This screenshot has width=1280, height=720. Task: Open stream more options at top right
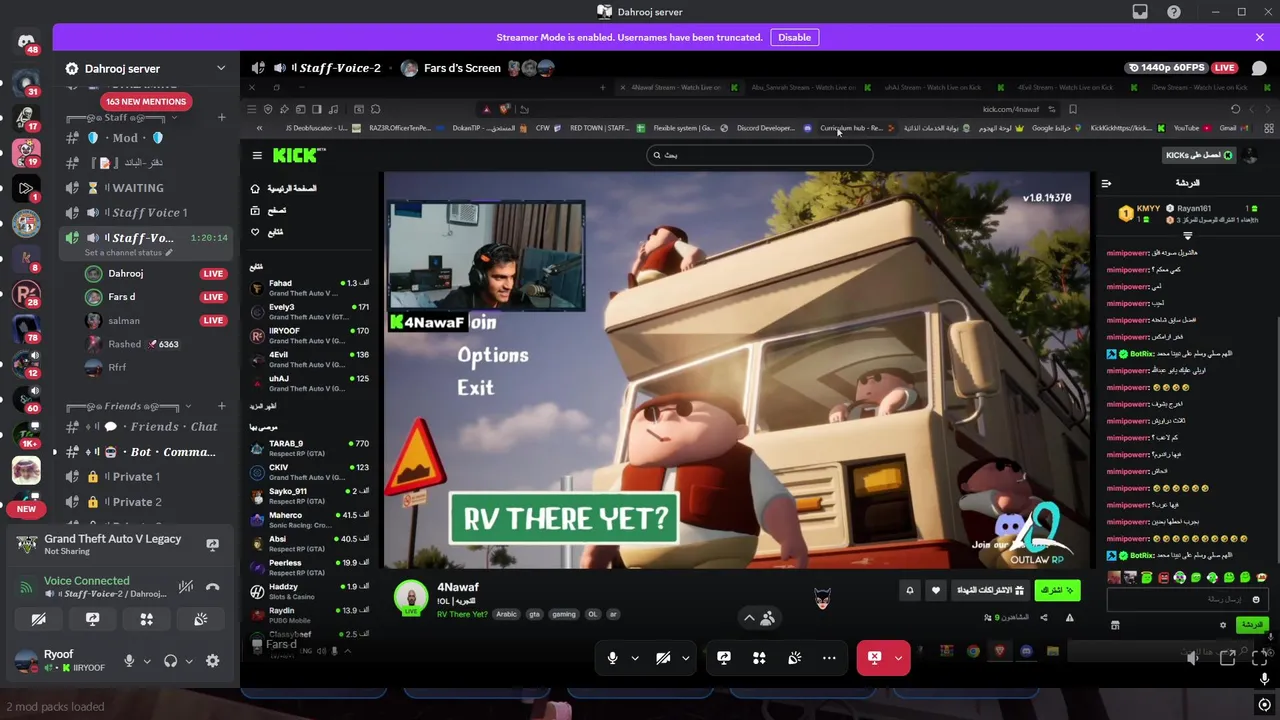[1259, 68]
